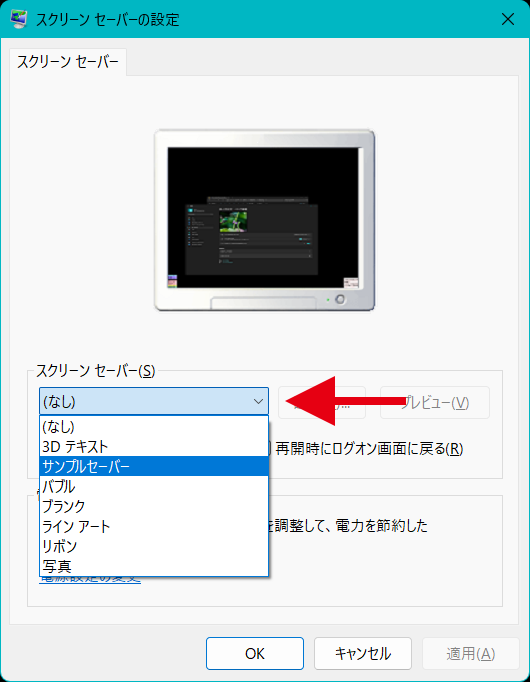530x682 pixels.
Task: Click the プレビュー(V) button
Action: pyautogui.click(x=435, y=403)
